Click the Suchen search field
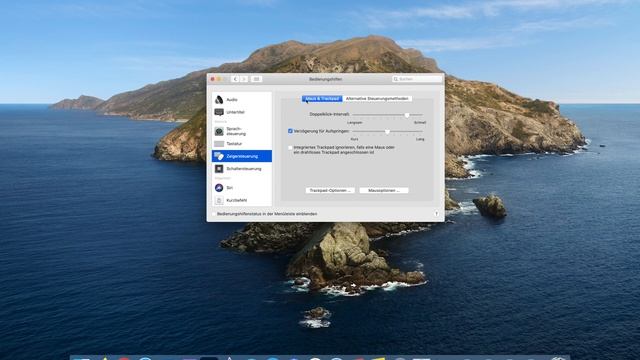Screen dimensions: 640x360 click(x=417, y=79)
